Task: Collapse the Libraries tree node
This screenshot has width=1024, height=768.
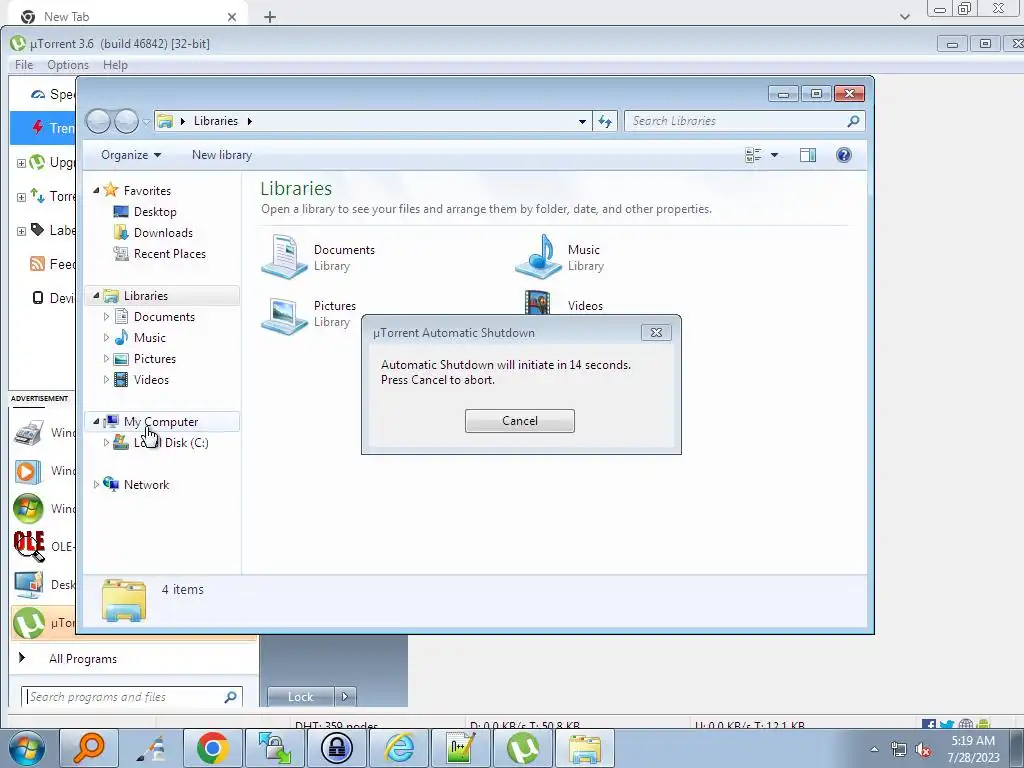Action: pyautogui.click(x=96, y=296)
